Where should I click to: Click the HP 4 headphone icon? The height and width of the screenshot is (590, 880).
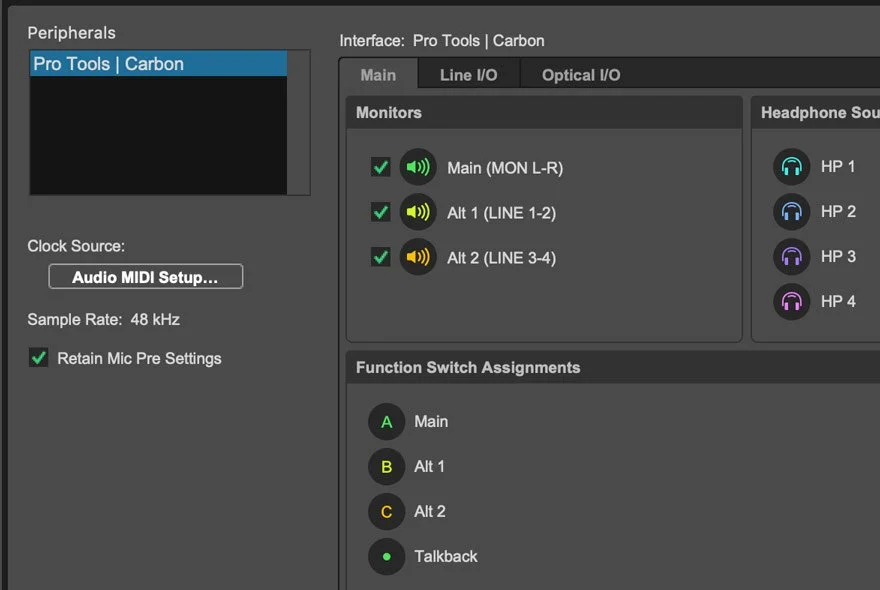coord(791,302)
